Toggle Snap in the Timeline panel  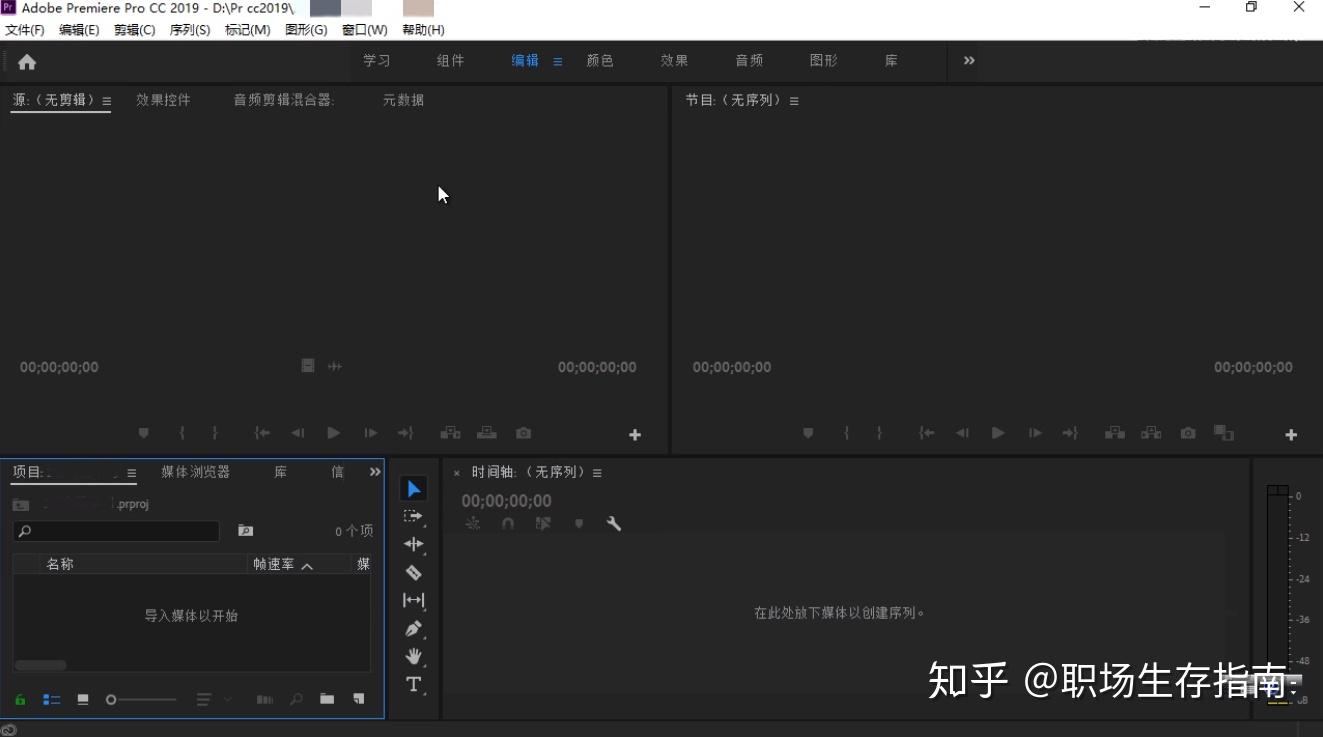508,523
